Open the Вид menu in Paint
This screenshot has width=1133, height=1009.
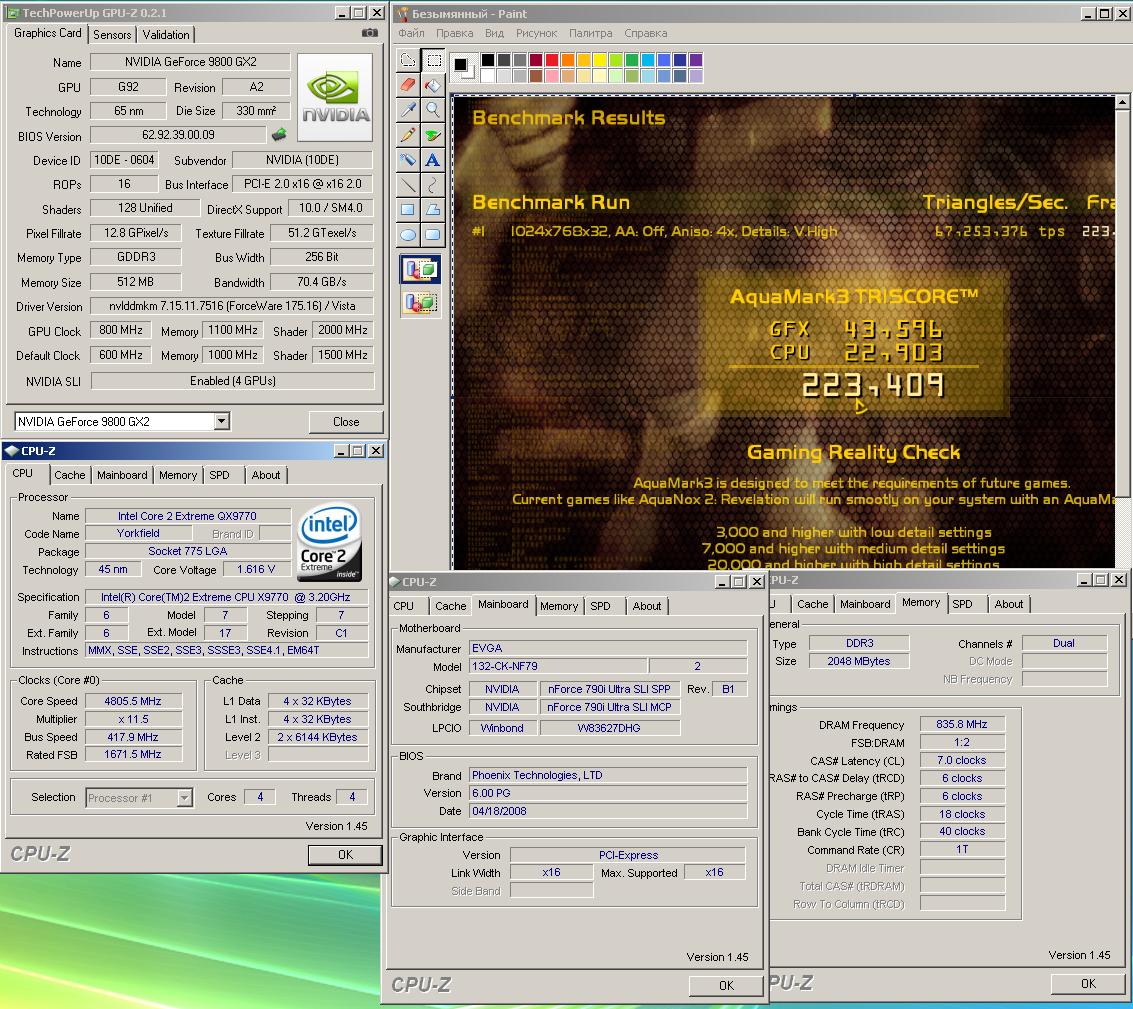(494, 33)
